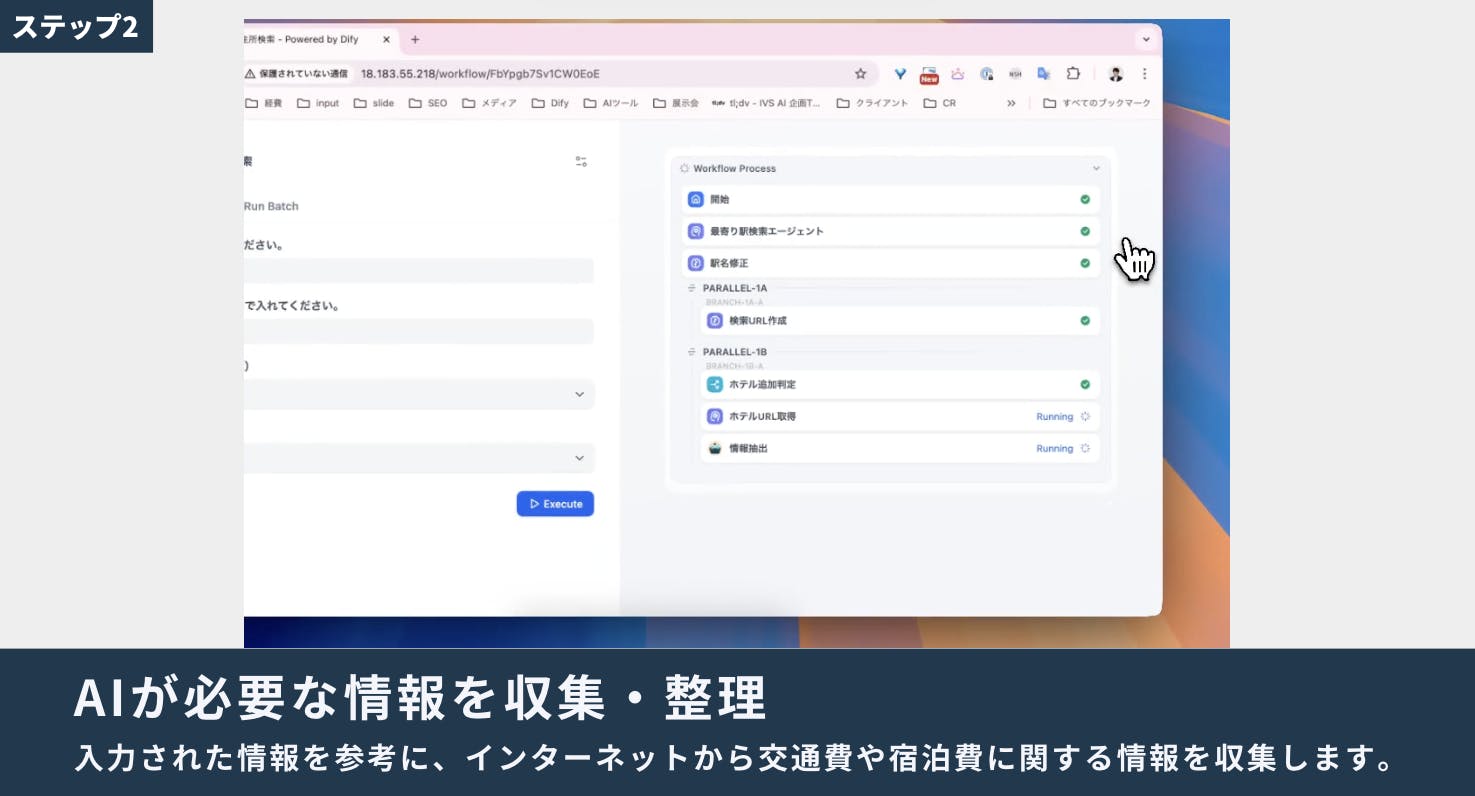Click the pink crown extension icon

958,74
